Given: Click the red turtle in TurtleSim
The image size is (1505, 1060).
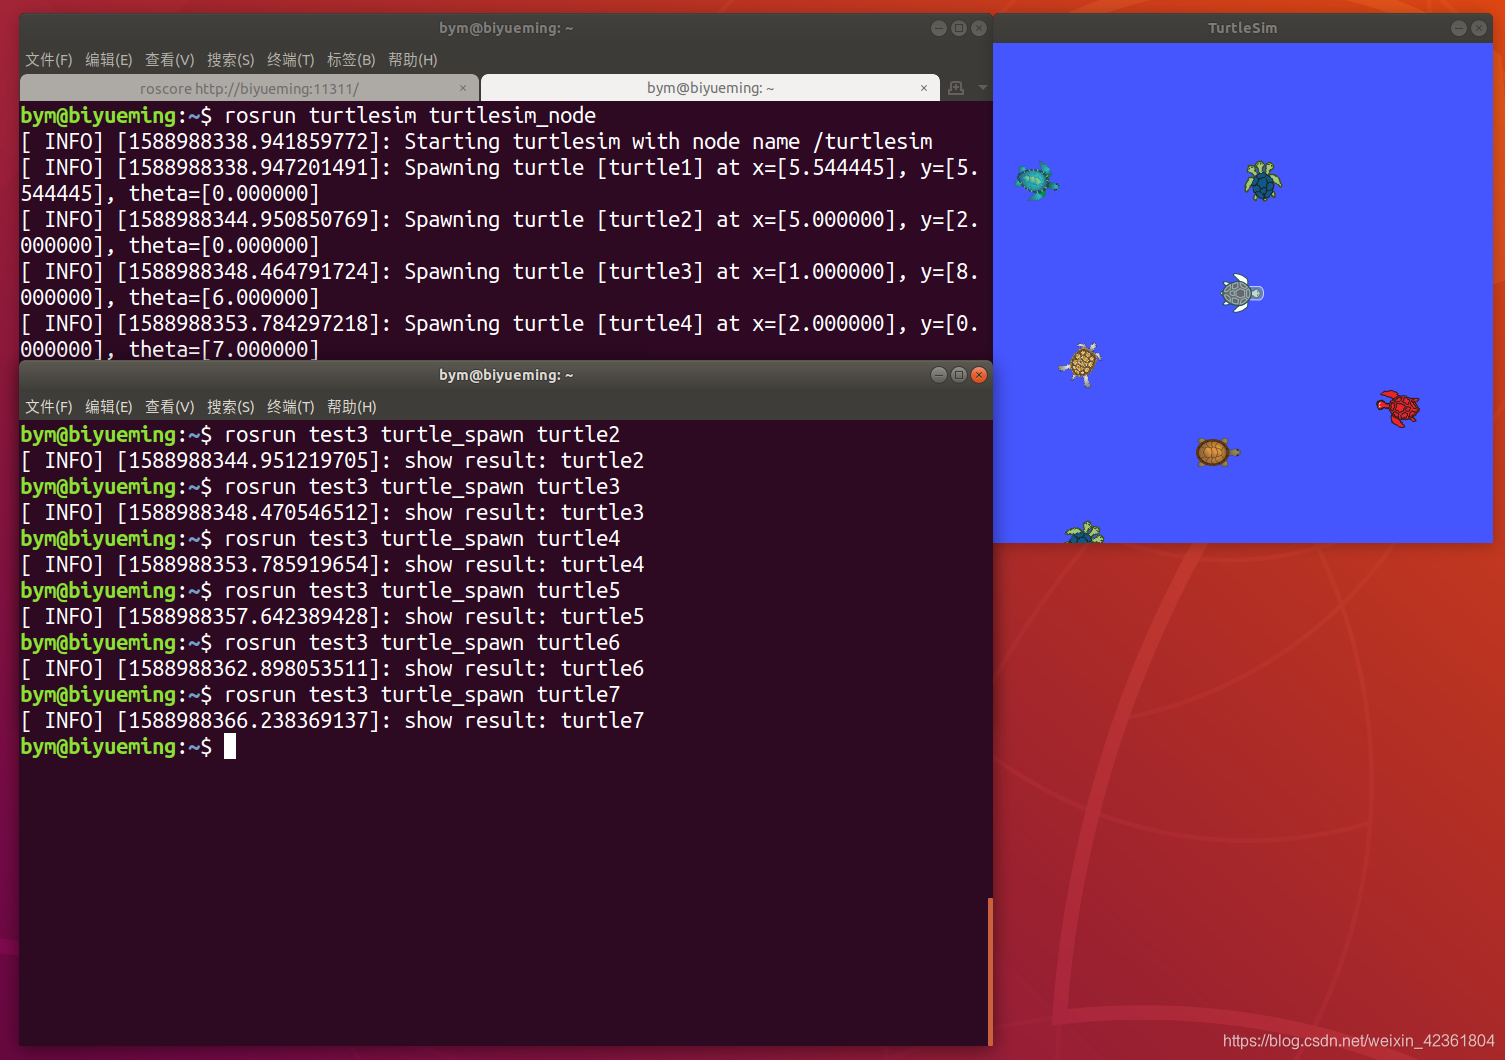Looking at the screenshot, I should point(1398,408).
